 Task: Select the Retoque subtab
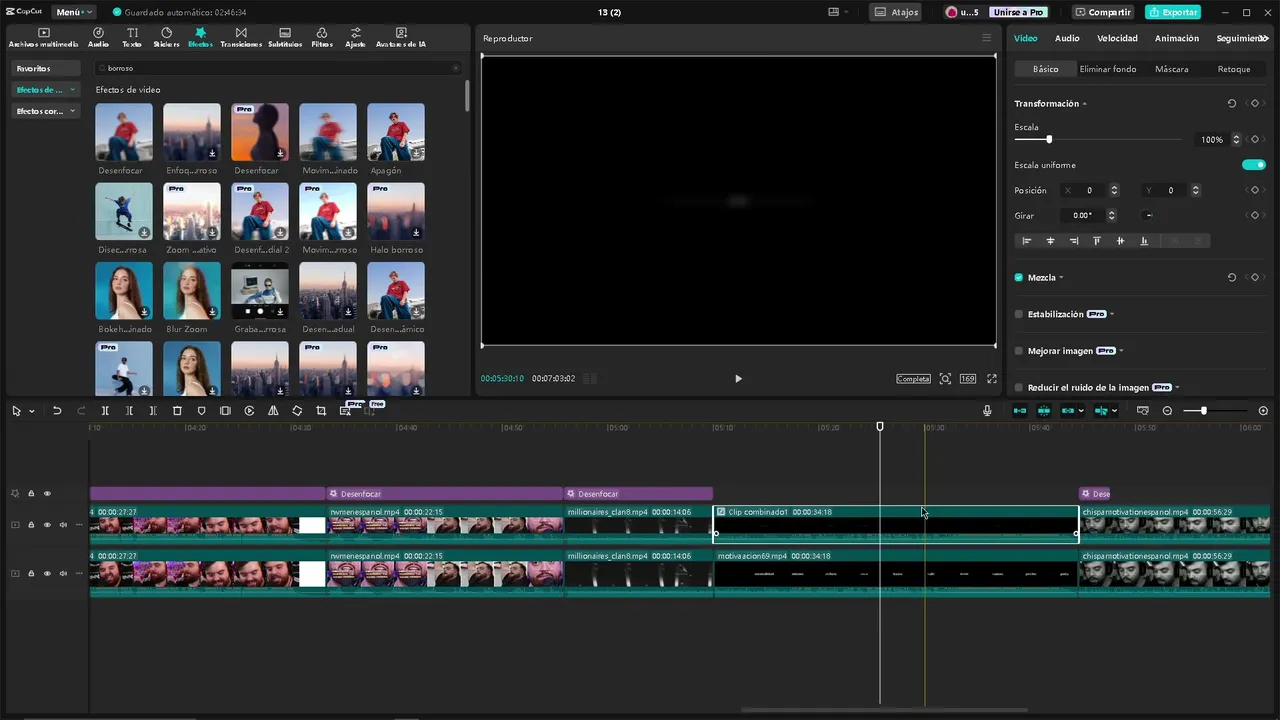(x=1234, y=69)
